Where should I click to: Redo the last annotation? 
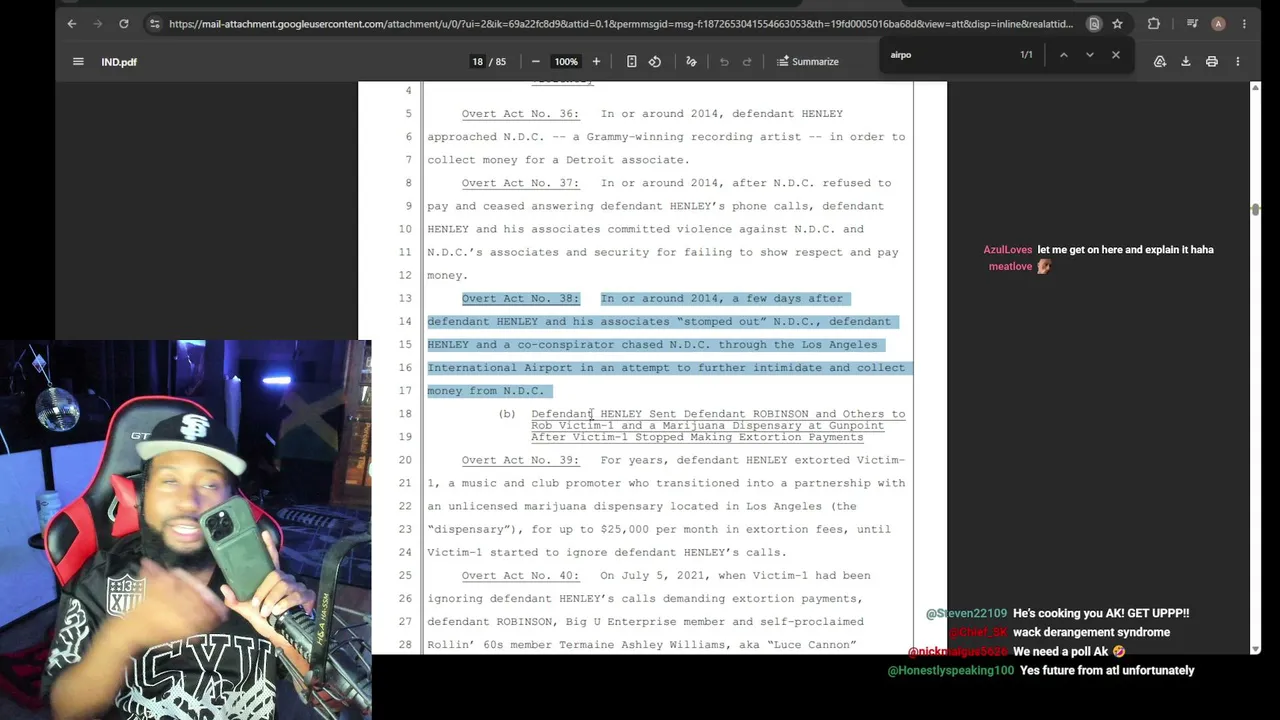click(x=747, y=62)
